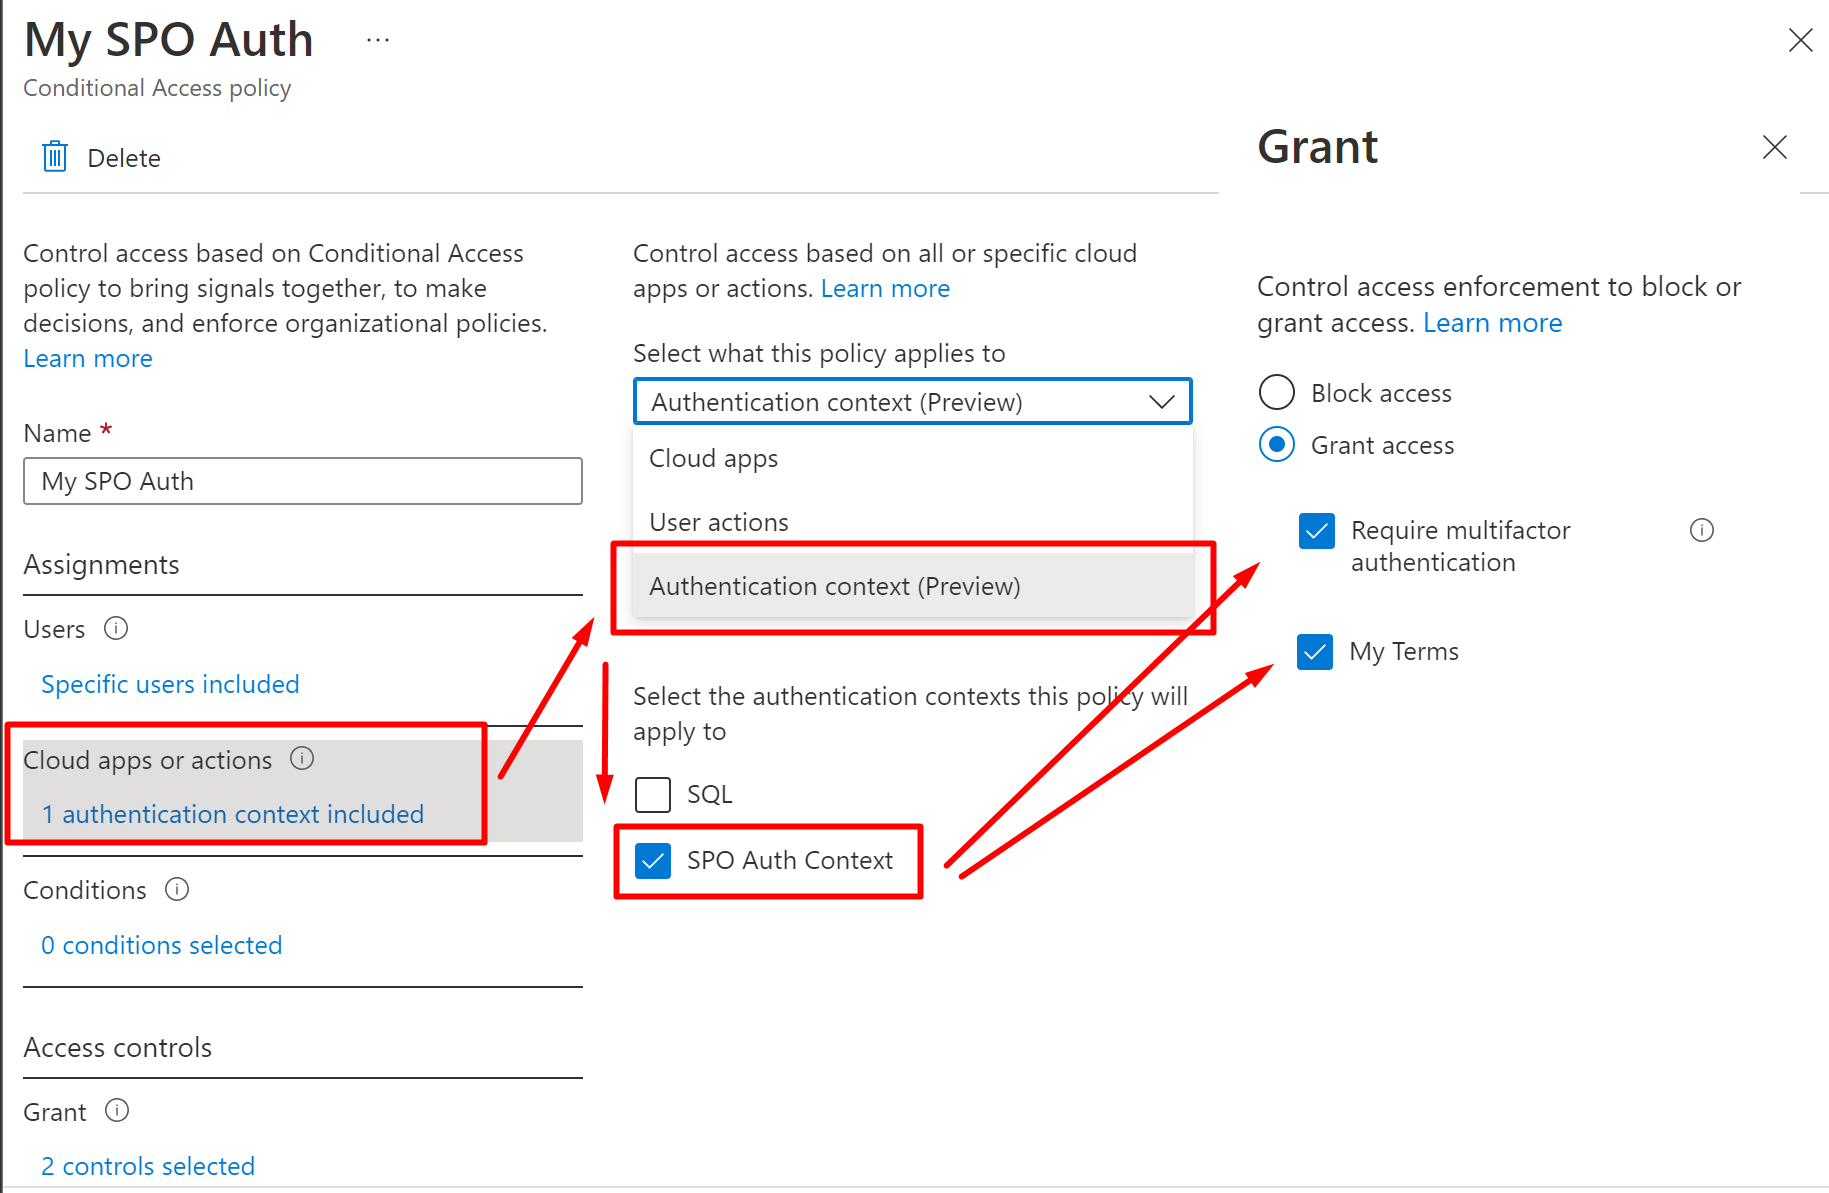Uncheck the My Terms checkbox
The height and width of the screenshot is (1193, 1829).
(1315, 652)
